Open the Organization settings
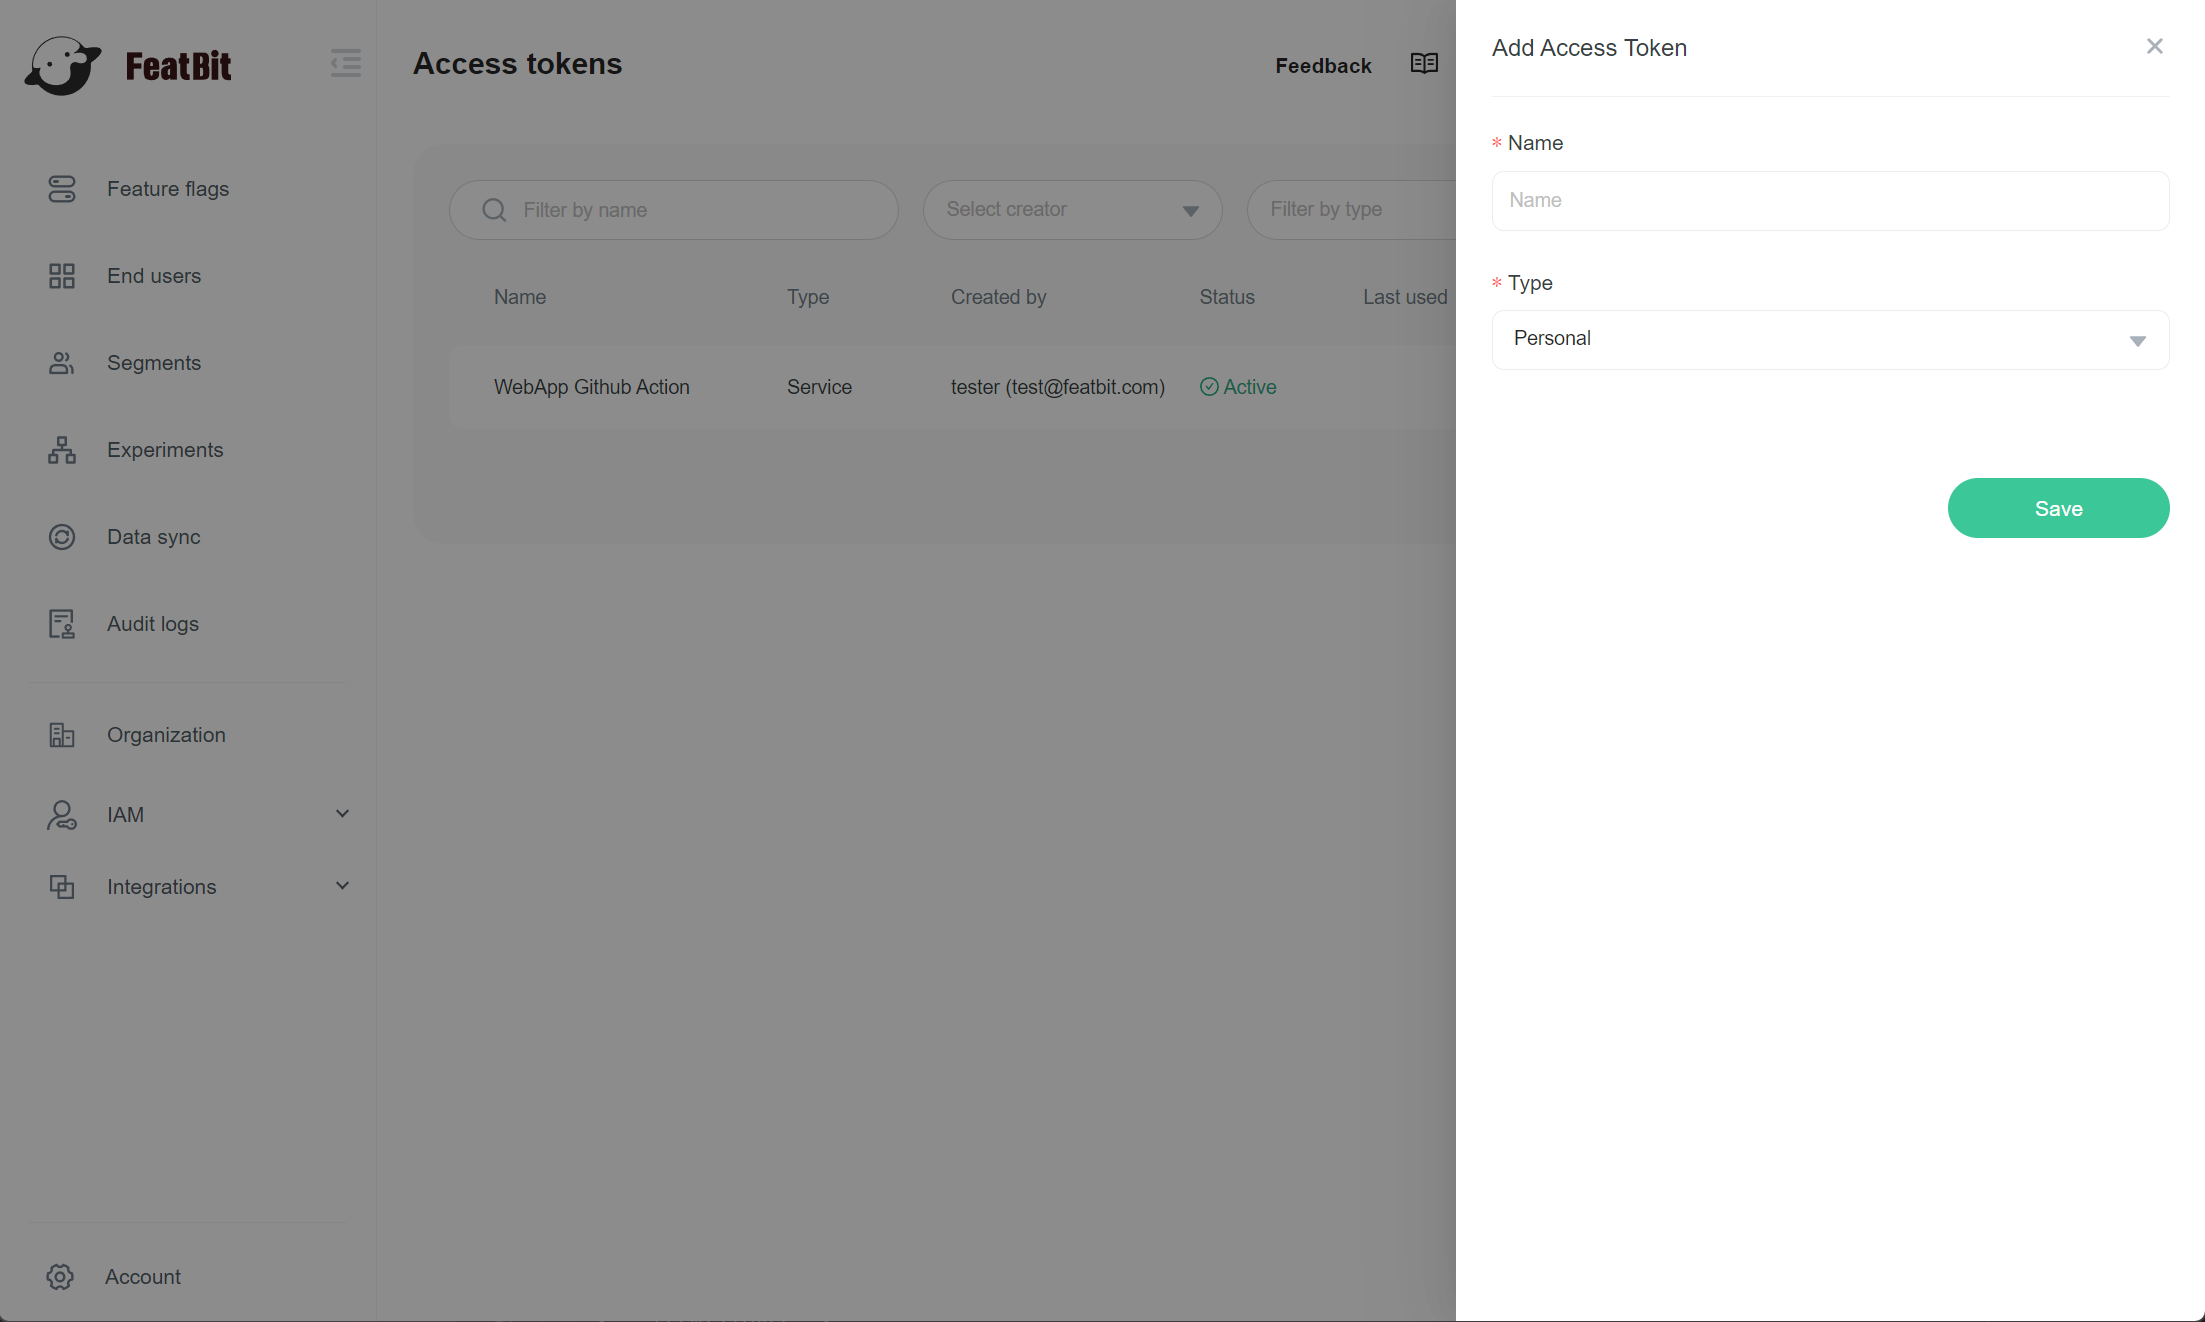The image size is (2205, 1322). (166, 735)
